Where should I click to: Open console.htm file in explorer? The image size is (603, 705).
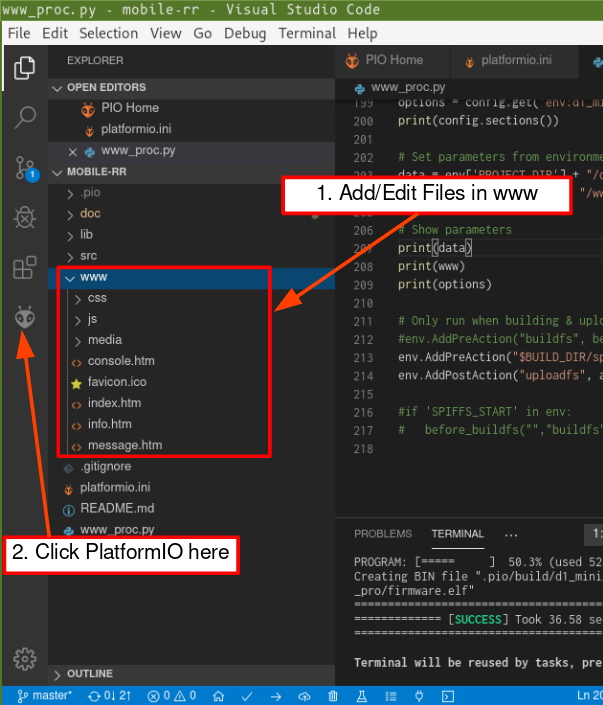[x=191, y=361]
